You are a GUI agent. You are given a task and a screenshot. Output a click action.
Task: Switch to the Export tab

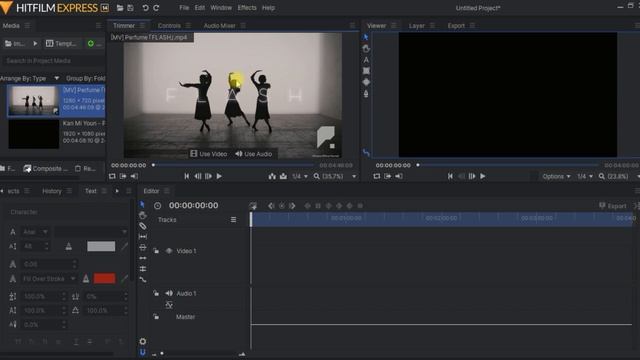[456, 26]
